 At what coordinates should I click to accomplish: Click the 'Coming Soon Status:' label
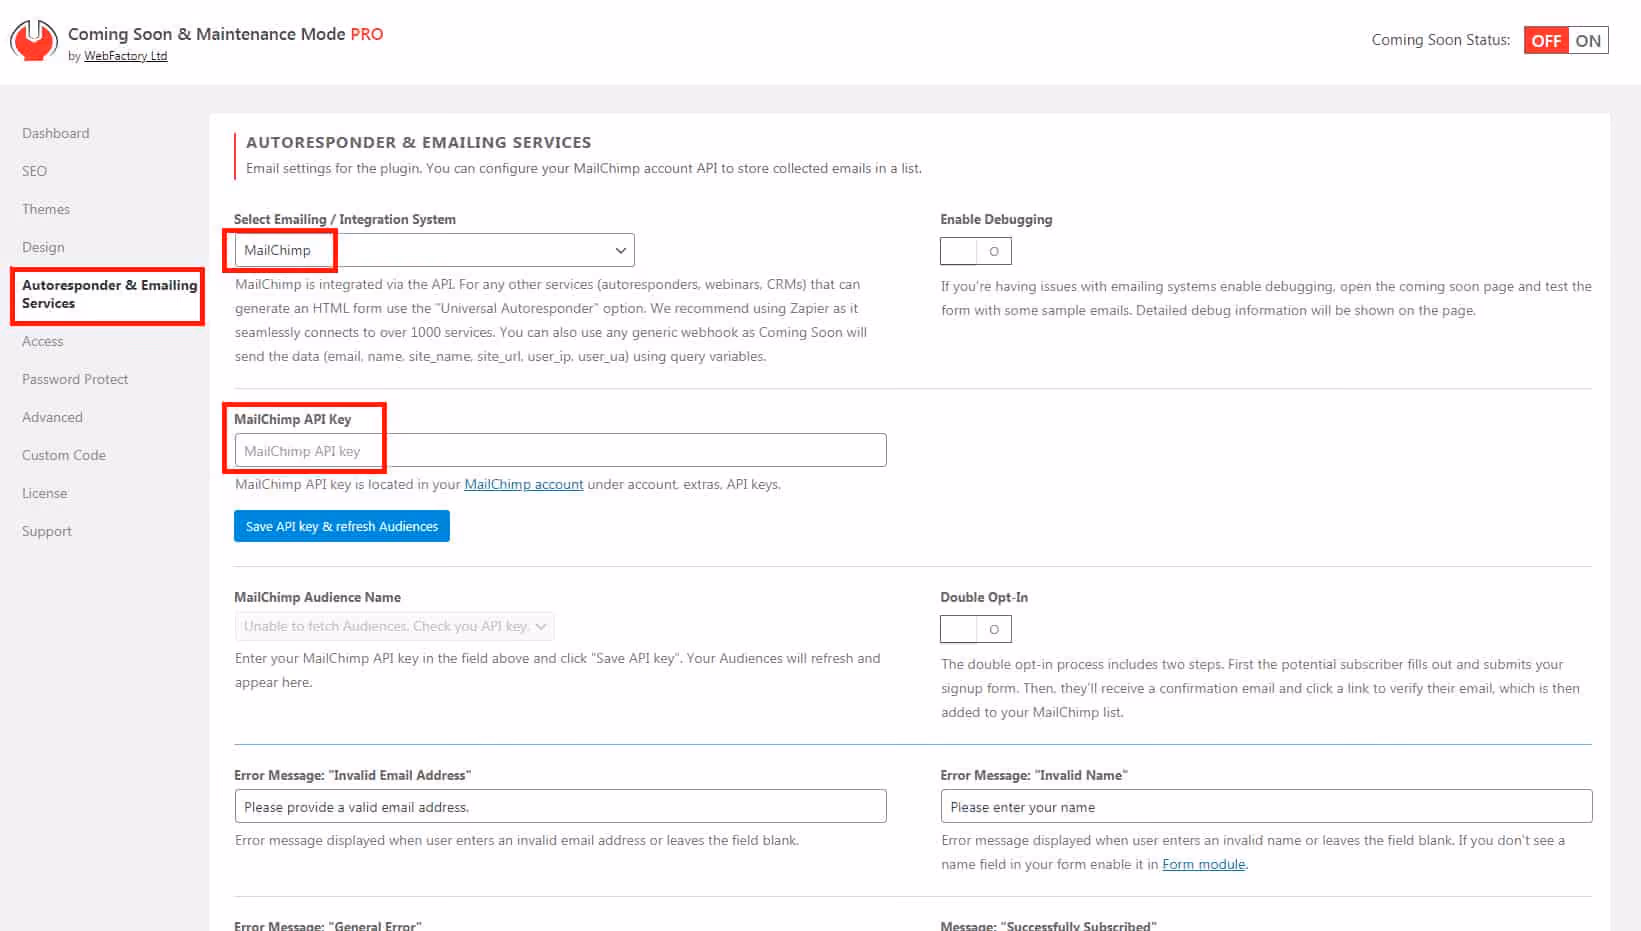click(1441, 40)
